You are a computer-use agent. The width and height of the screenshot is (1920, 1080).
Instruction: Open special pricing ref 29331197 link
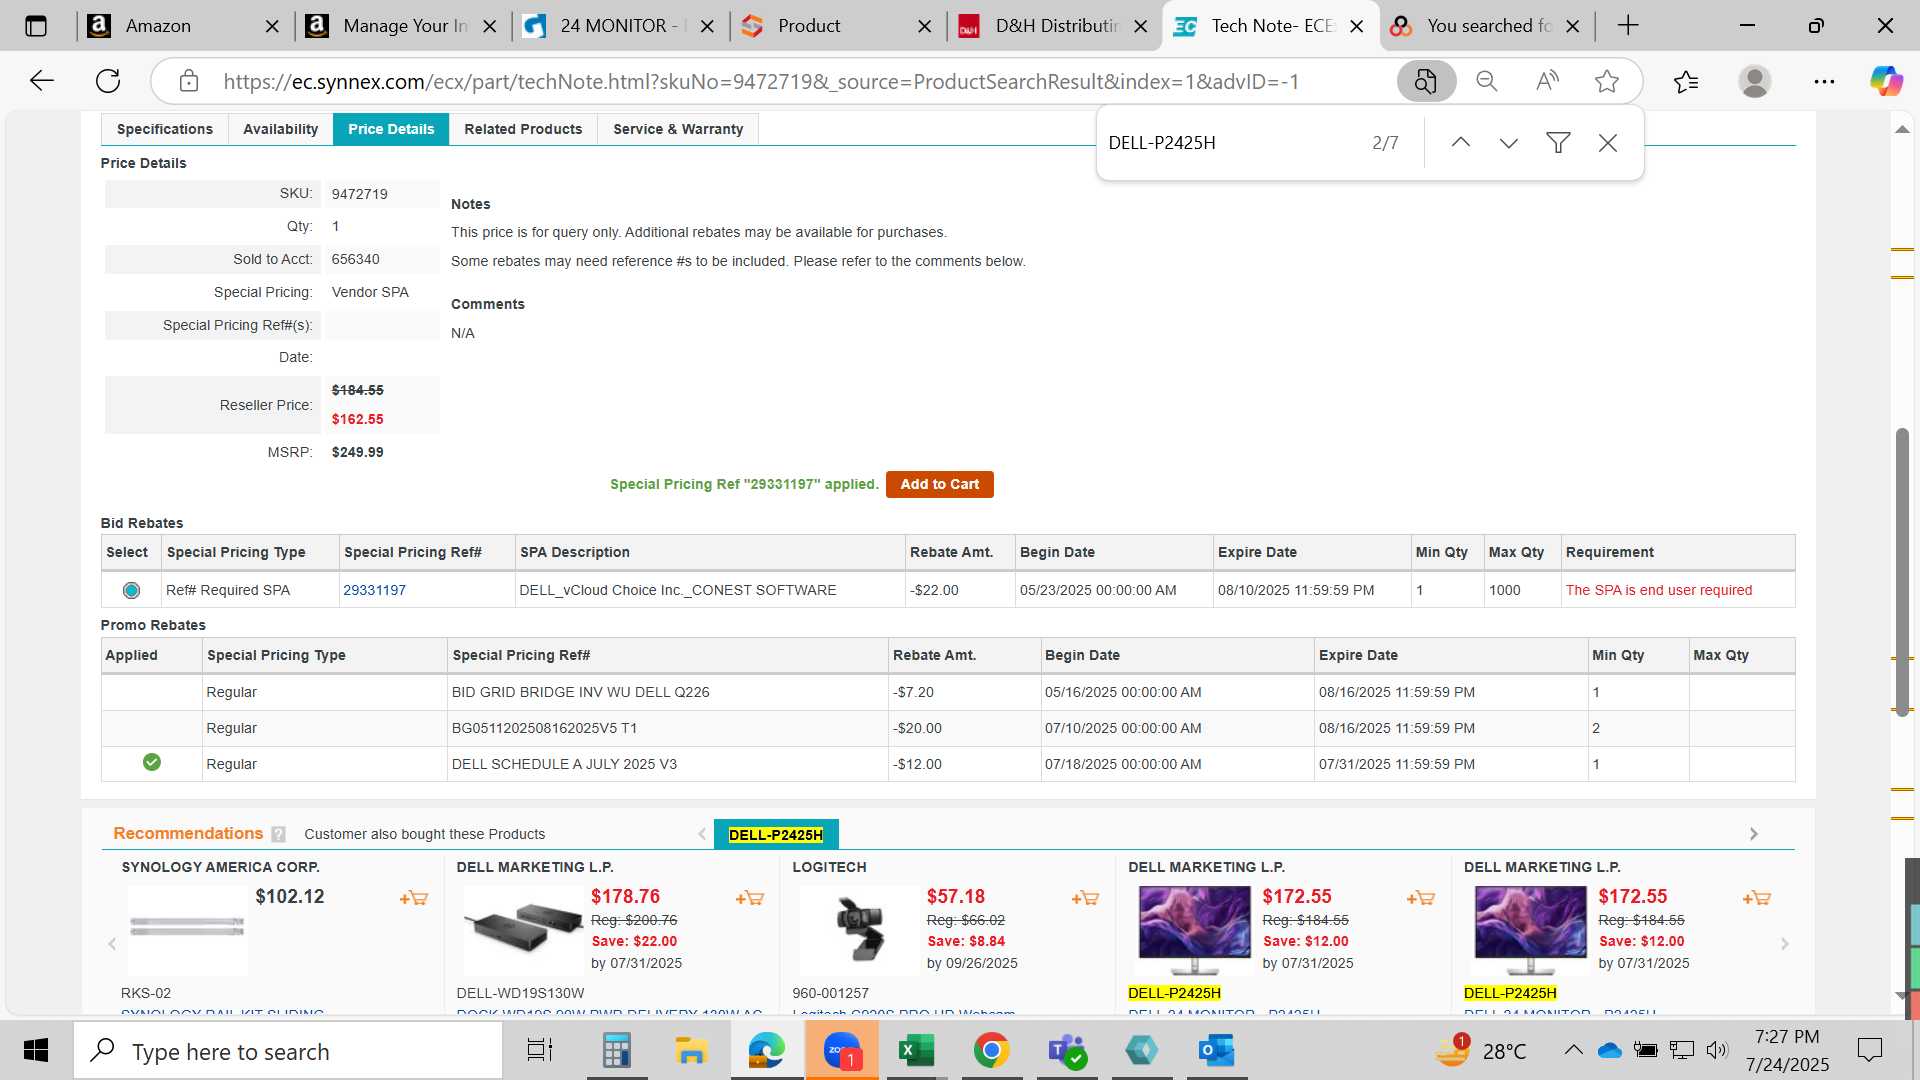tap(374, 590)
